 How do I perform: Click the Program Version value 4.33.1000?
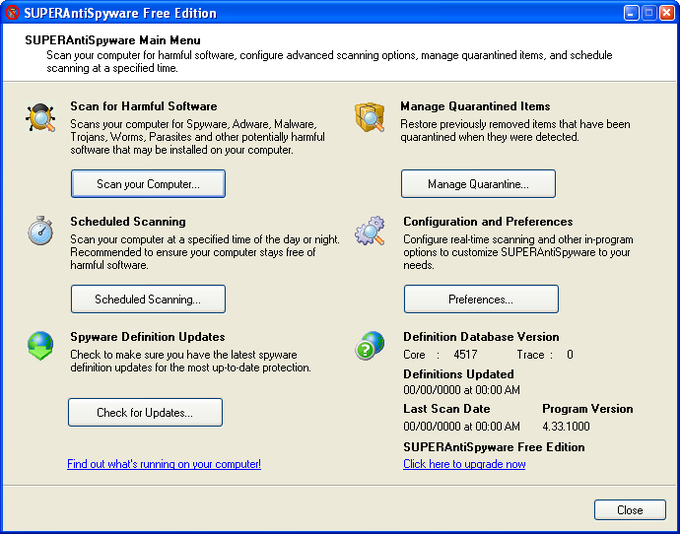pyautogui.click(x=566, y=426)
